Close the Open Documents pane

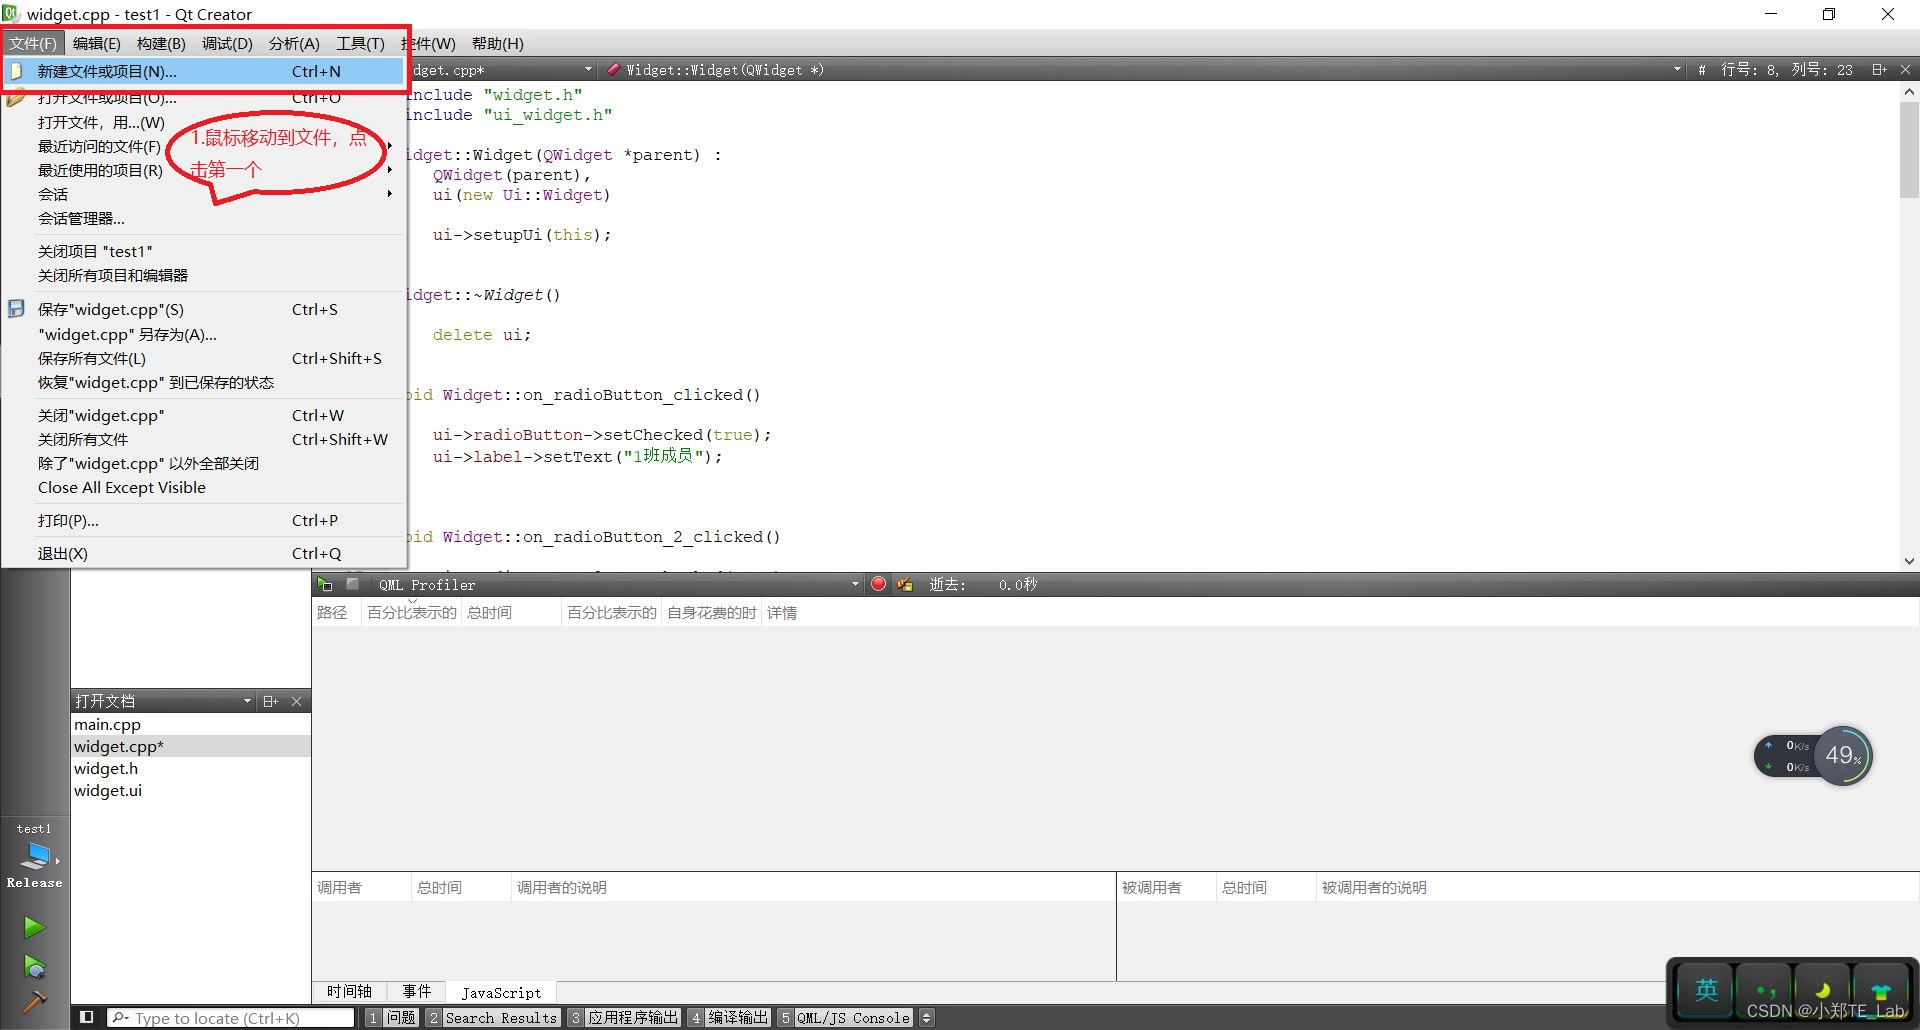pos(296,701)
